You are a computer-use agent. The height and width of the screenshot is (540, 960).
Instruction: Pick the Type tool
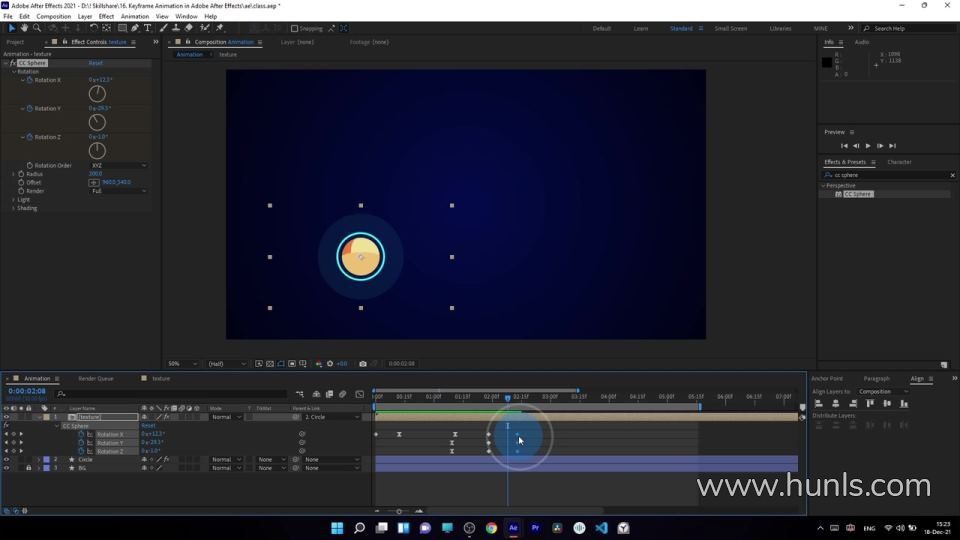pyautogui.click(x=148, y=28)
